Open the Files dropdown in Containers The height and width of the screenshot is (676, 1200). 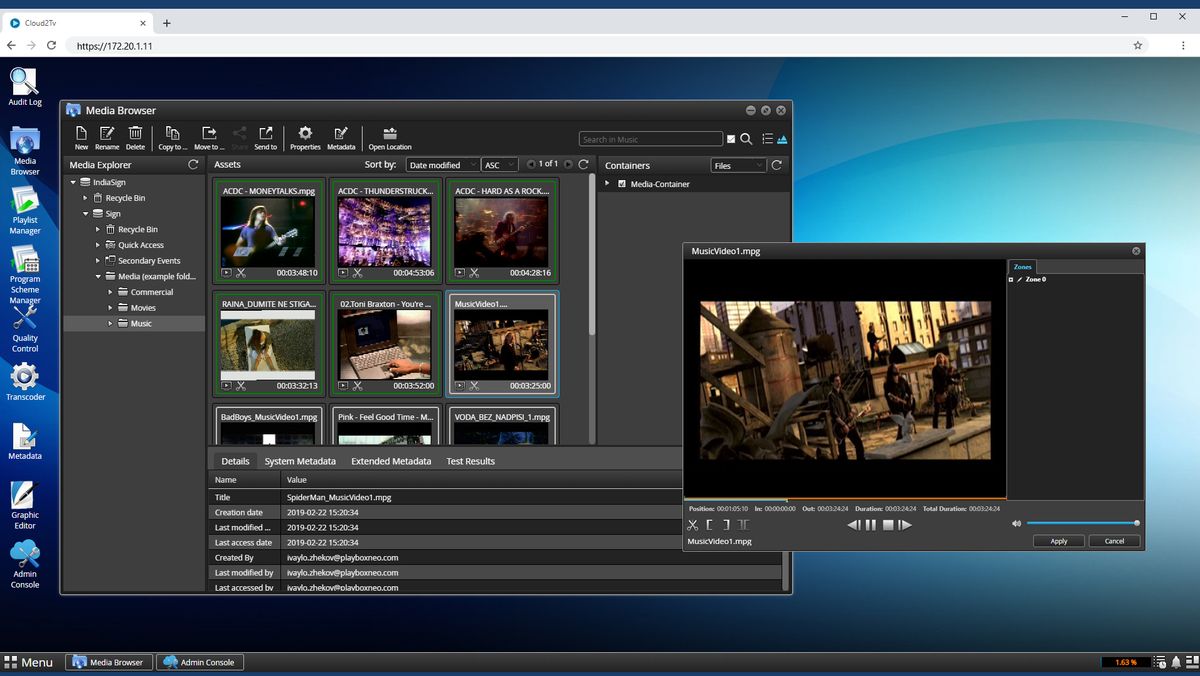737,164
